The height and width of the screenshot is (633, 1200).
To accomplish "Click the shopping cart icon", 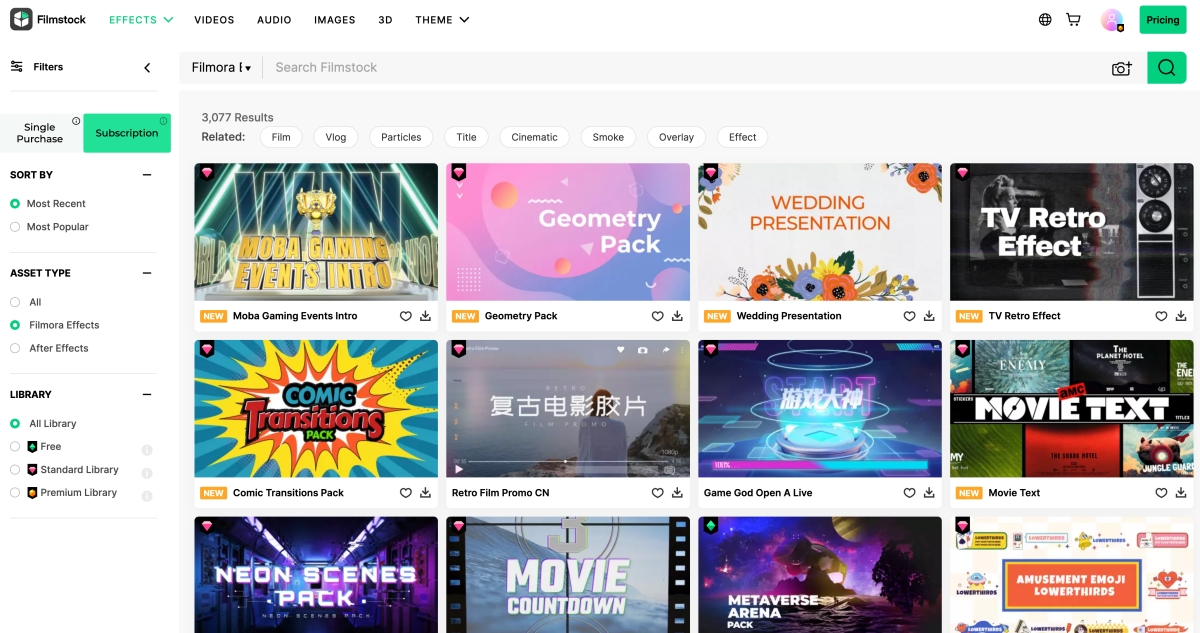I will pos(1073,20).
